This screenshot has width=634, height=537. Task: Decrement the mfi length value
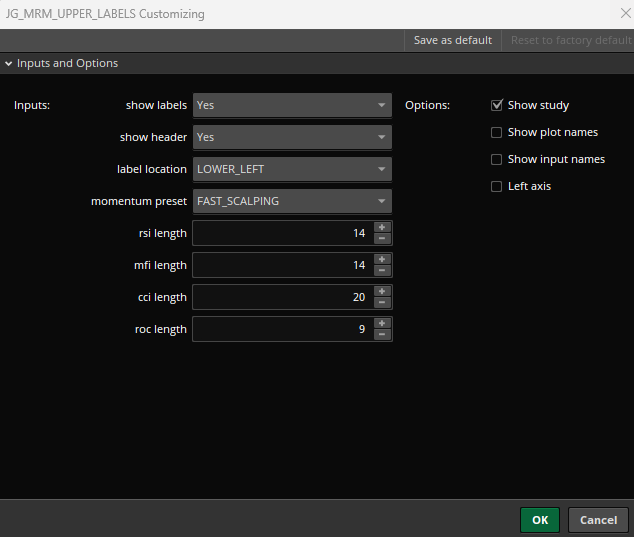381,271
